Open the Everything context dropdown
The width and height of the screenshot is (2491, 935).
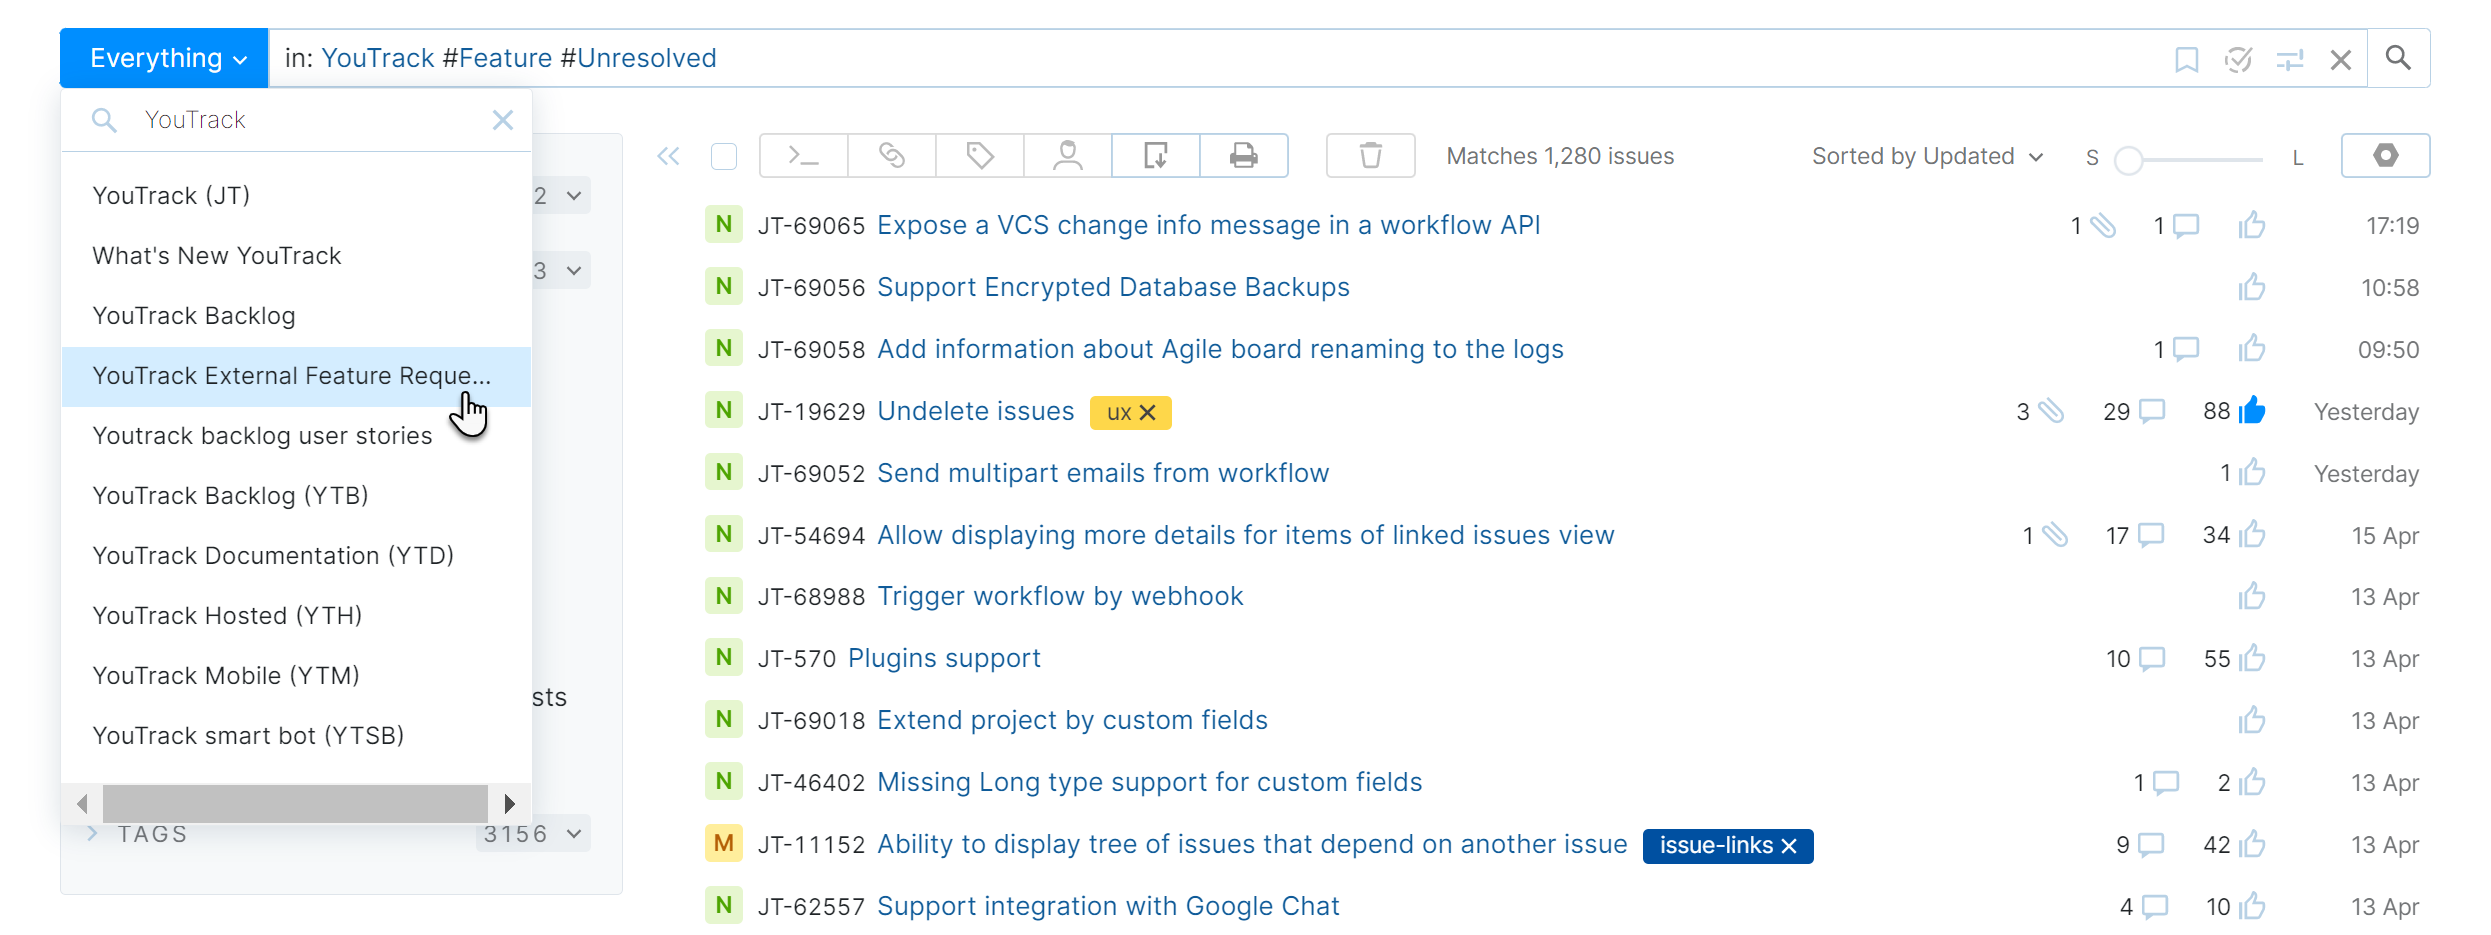pos(163,57)
